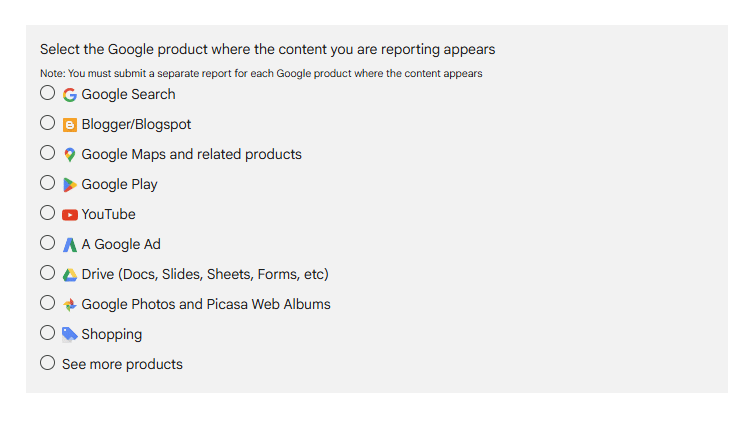Image resolution: width=756 pixels, height=423 pixels.
Task: Click the Google Photos pinwheel icon
Action: coord(70,305)
